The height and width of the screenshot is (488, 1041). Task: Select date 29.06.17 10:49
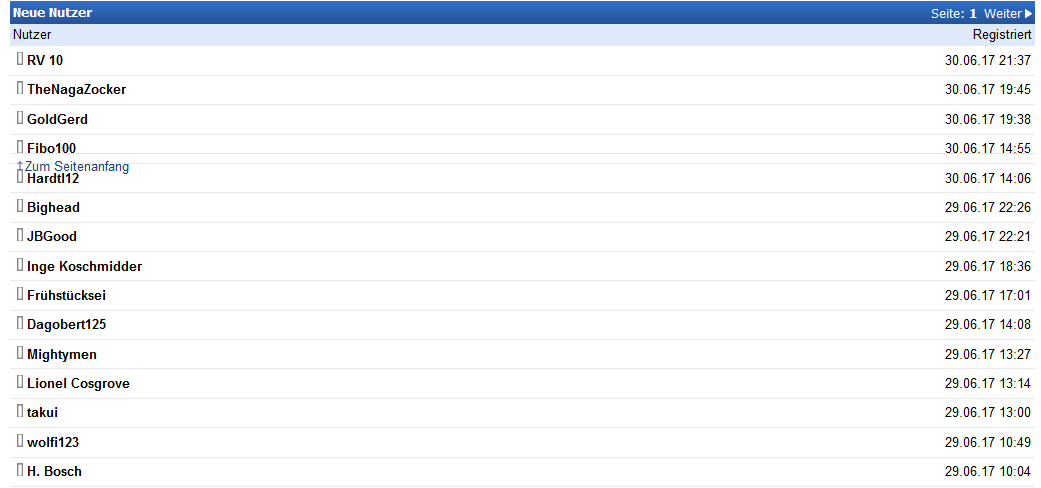[x=988, y=442]
